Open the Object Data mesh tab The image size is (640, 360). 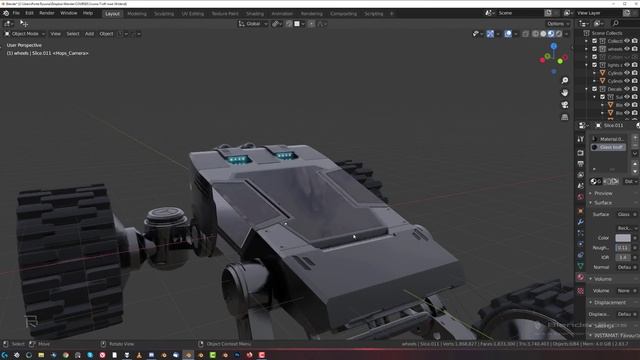point(580,266)
